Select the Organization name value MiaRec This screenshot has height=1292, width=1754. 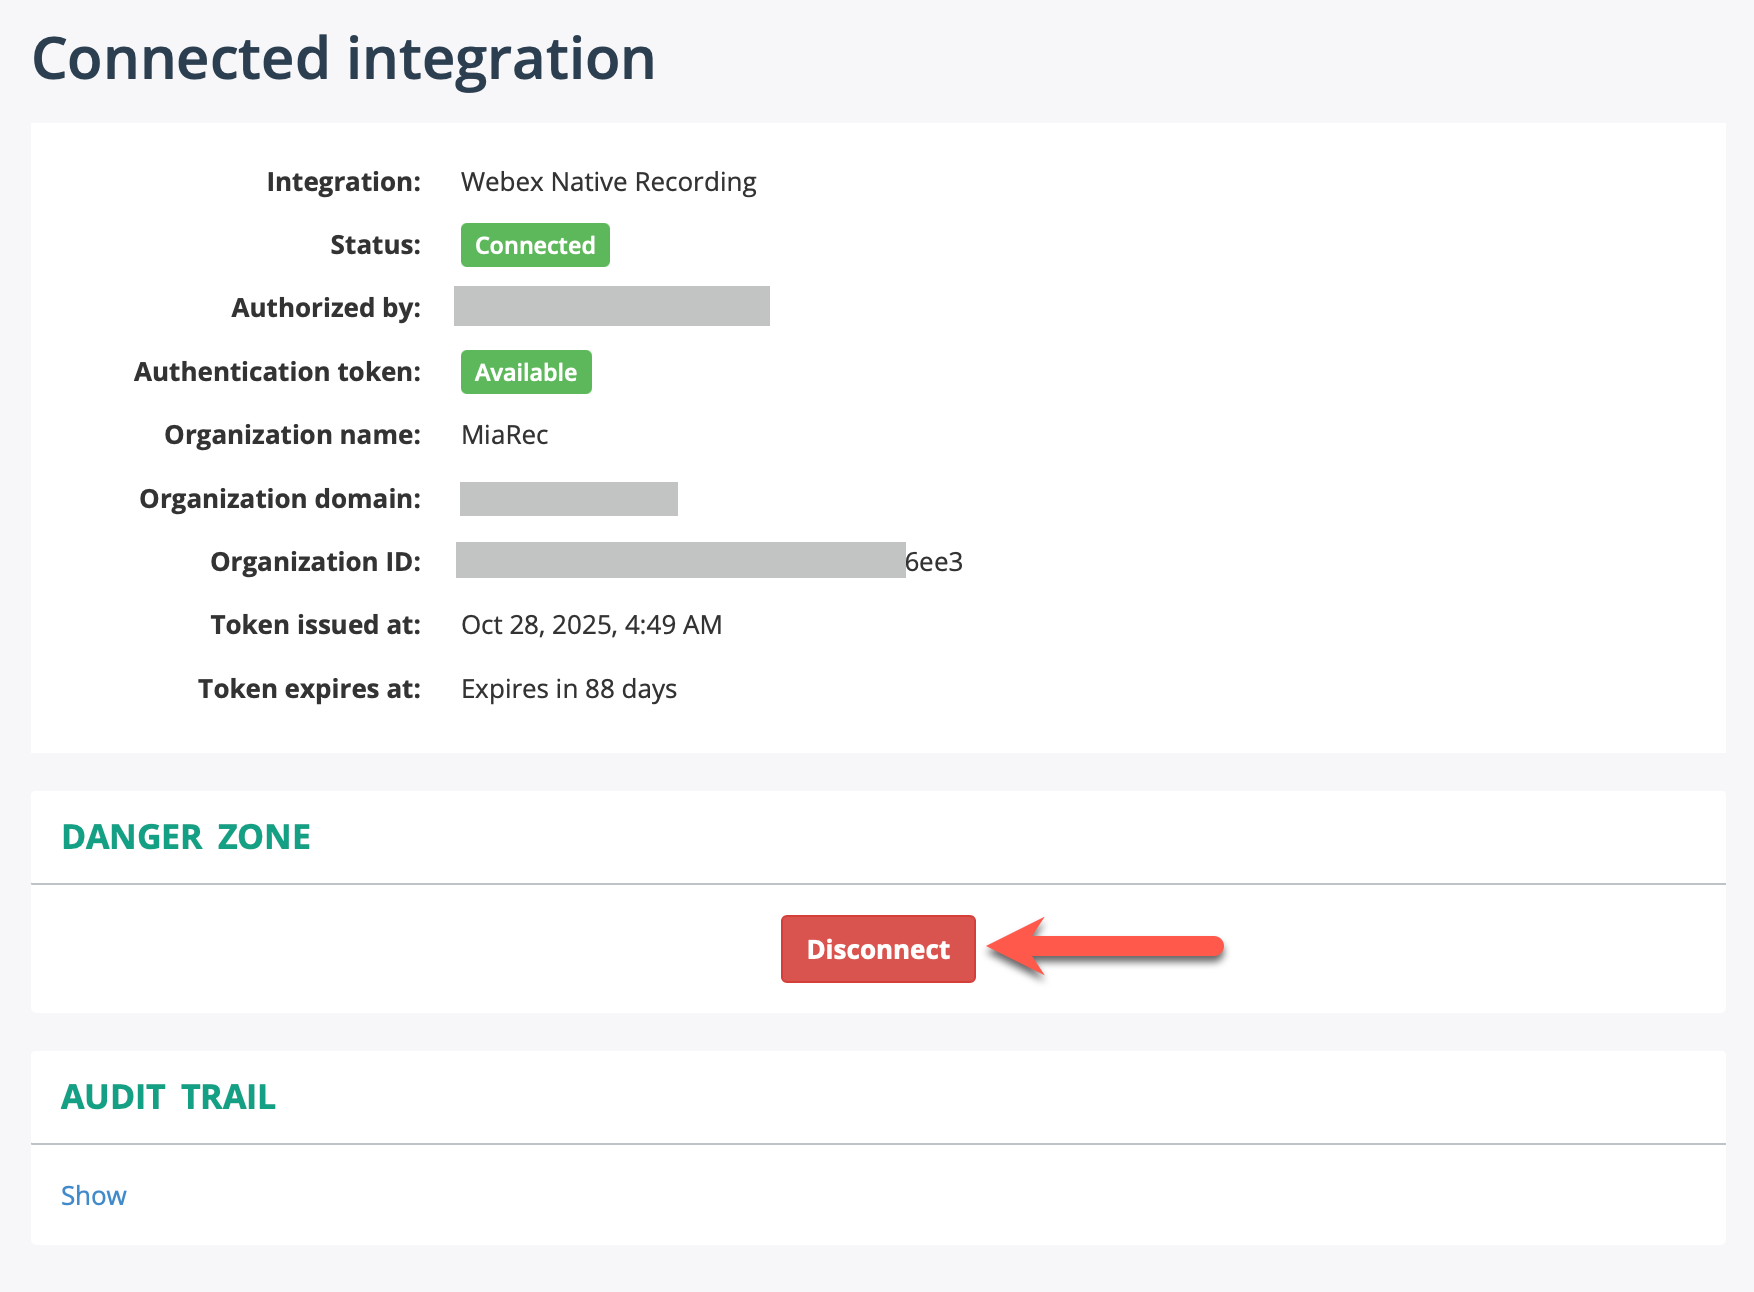pos(503,434)
